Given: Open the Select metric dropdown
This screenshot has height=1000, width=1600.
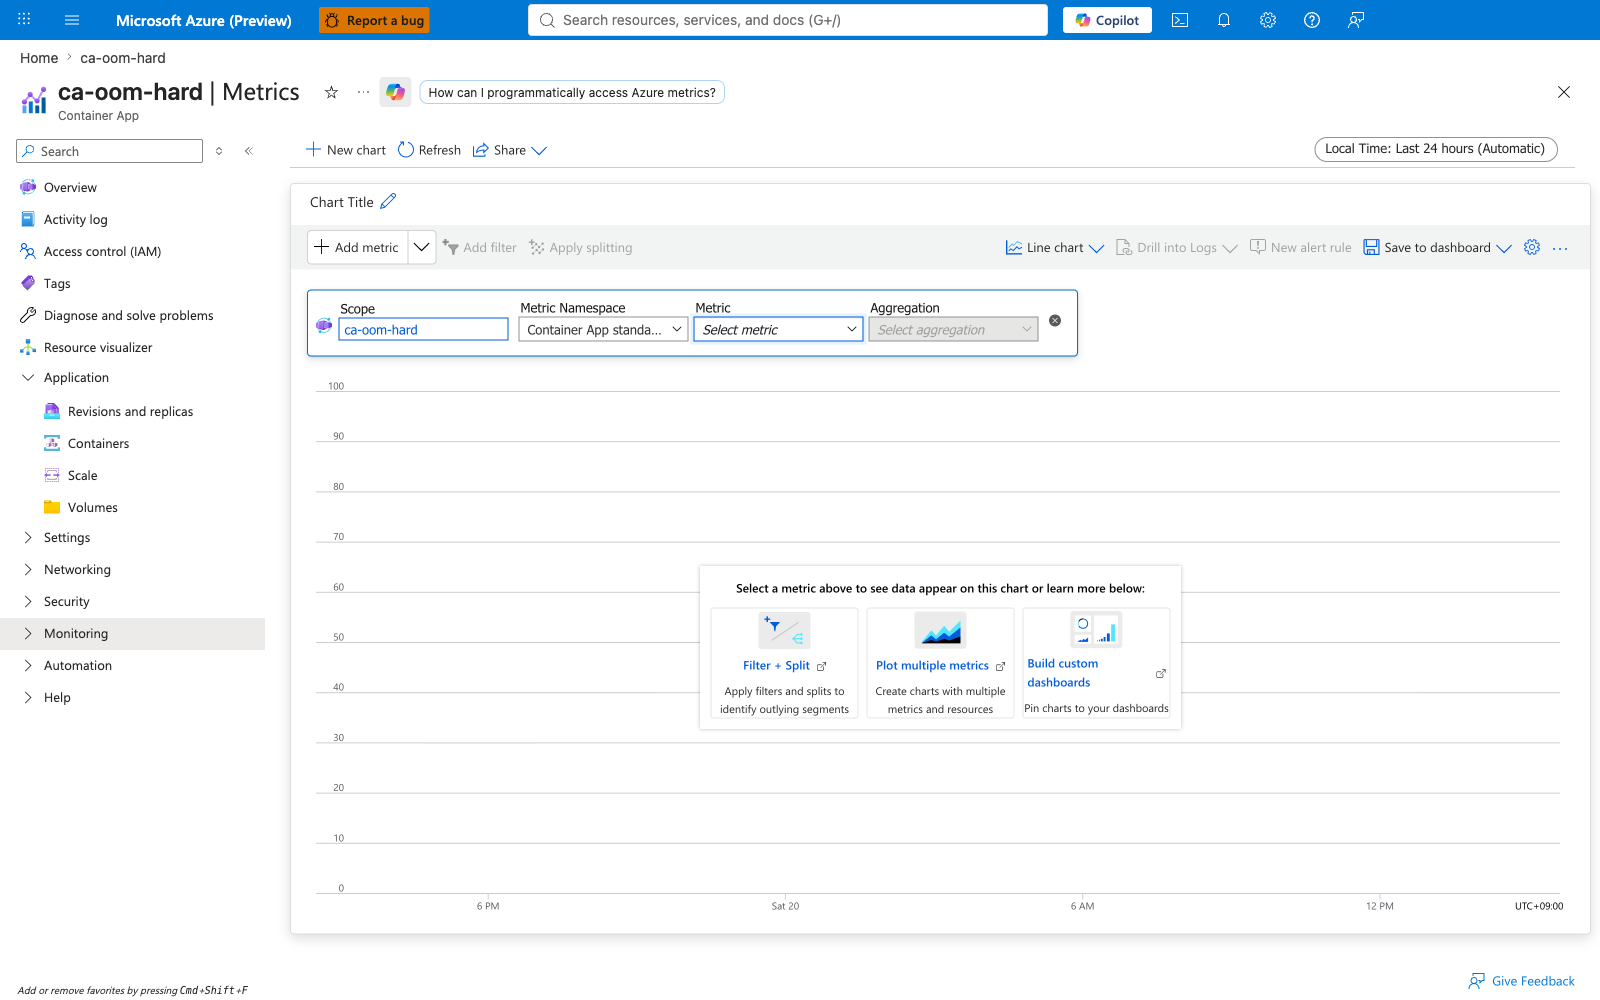Looking at the screenshot, I should pos(779,330).
